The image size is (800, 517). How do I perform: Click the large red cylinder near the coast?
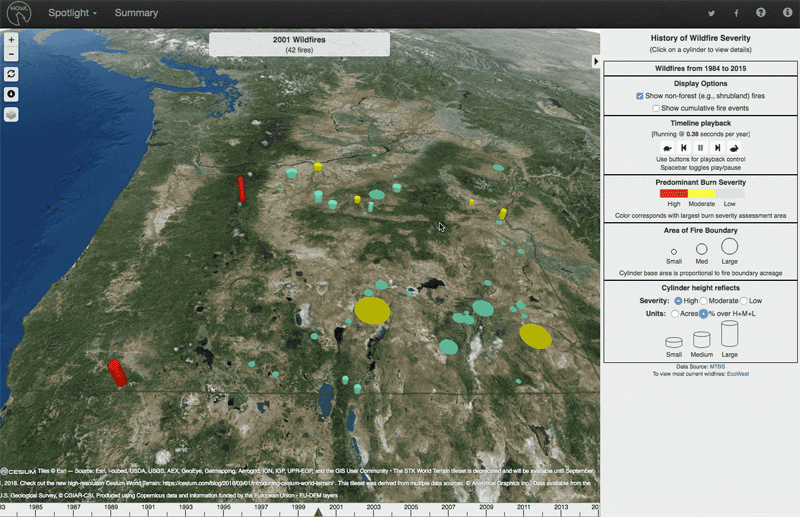point(117,372)
